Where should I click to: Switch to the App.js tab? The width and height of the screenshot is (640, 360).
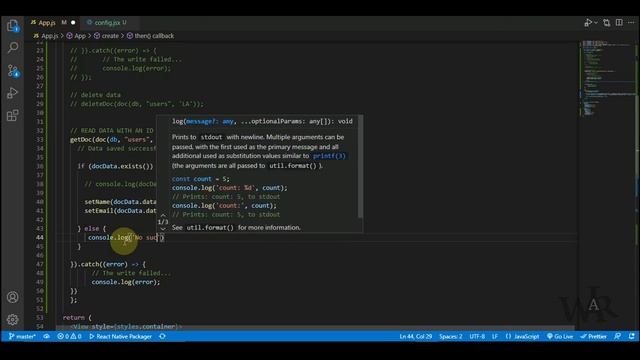[x=47, y=22]
